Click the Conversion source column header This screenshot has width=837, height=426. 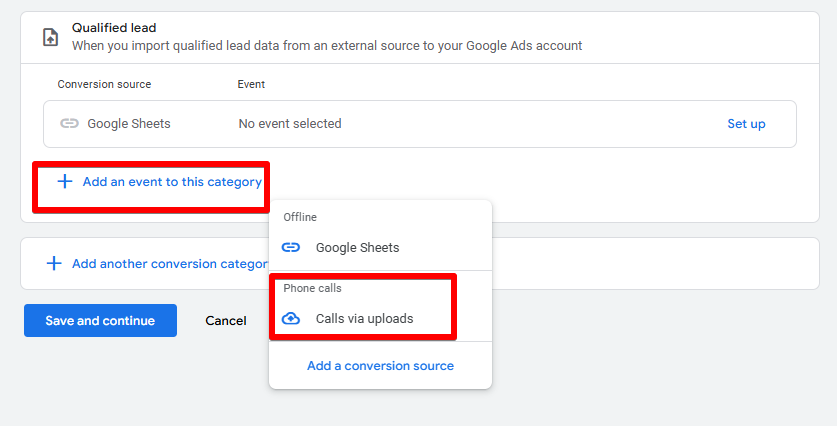(x=104, y=84)
